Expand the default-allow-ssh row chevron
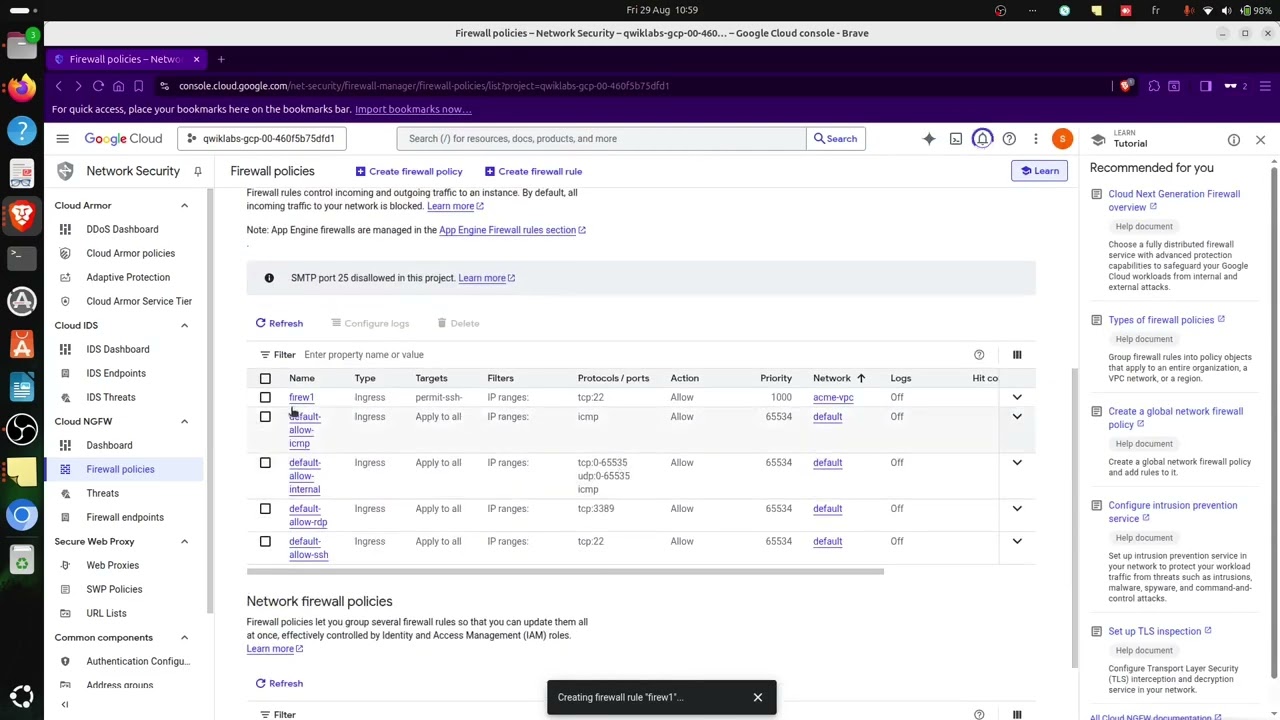This screenshot has width=1280, height=720. (x=1017, y=542)
